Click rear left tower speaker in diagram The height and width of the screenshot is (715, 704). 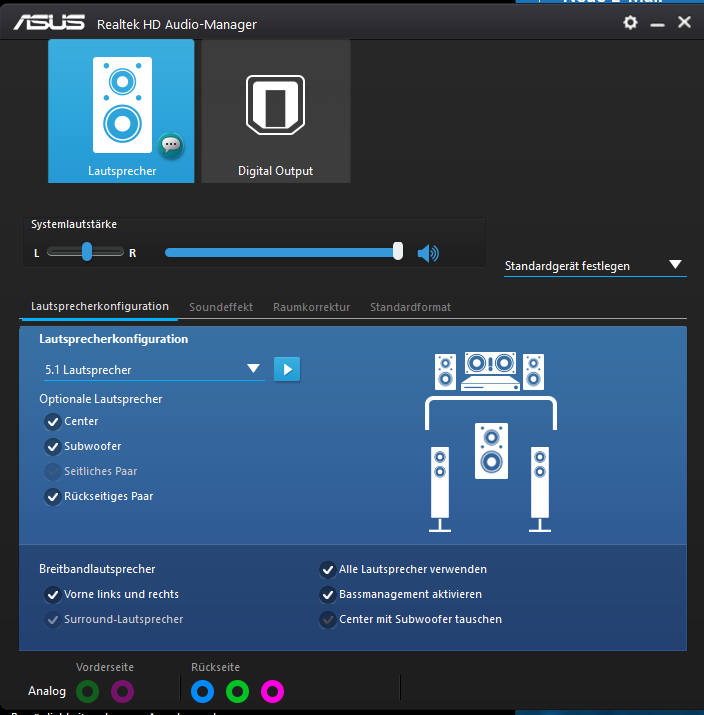point(440,489)
